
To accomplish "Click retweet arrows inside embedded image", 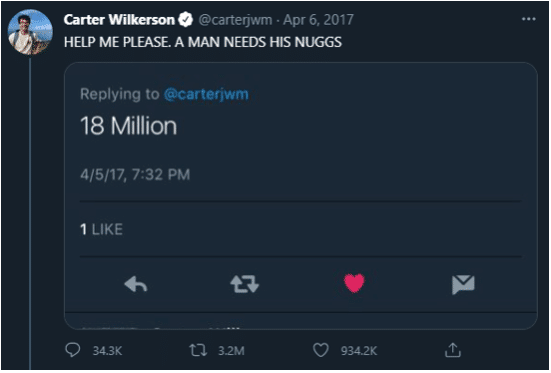I will 245,284.
